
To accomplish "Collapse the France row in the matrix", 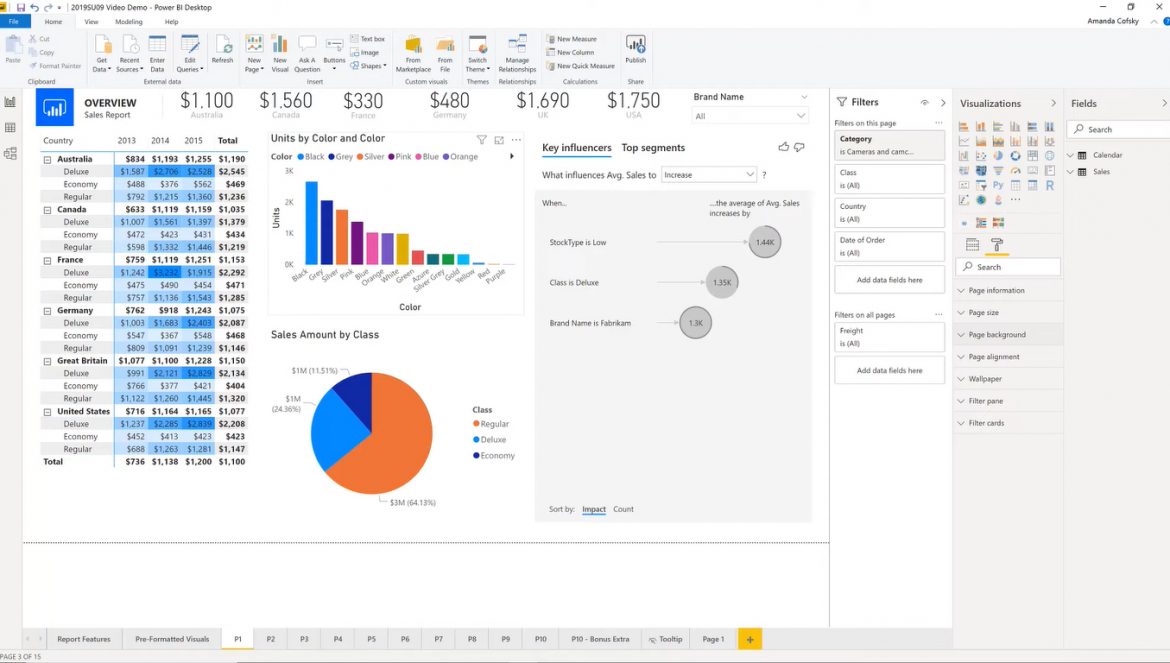I will [x=47, y=260].
